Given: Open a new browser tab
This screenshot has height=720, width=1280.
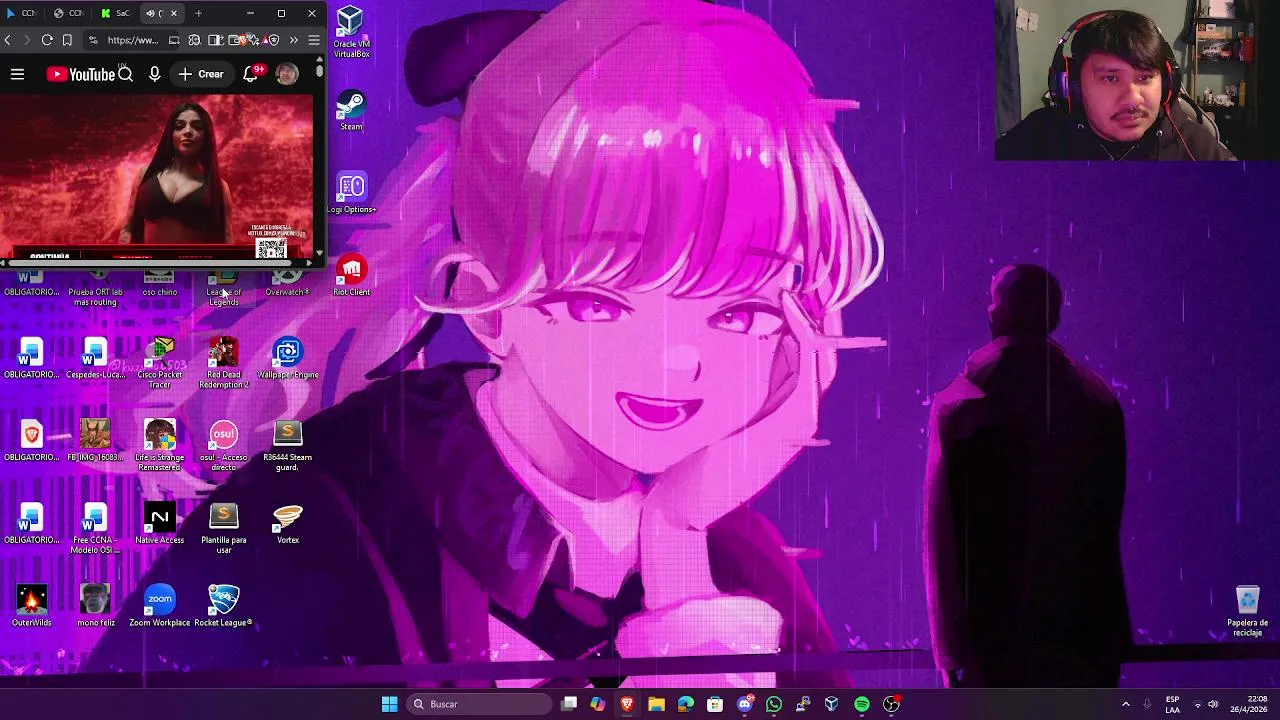Looking at the screenshot, I should 198,13.
